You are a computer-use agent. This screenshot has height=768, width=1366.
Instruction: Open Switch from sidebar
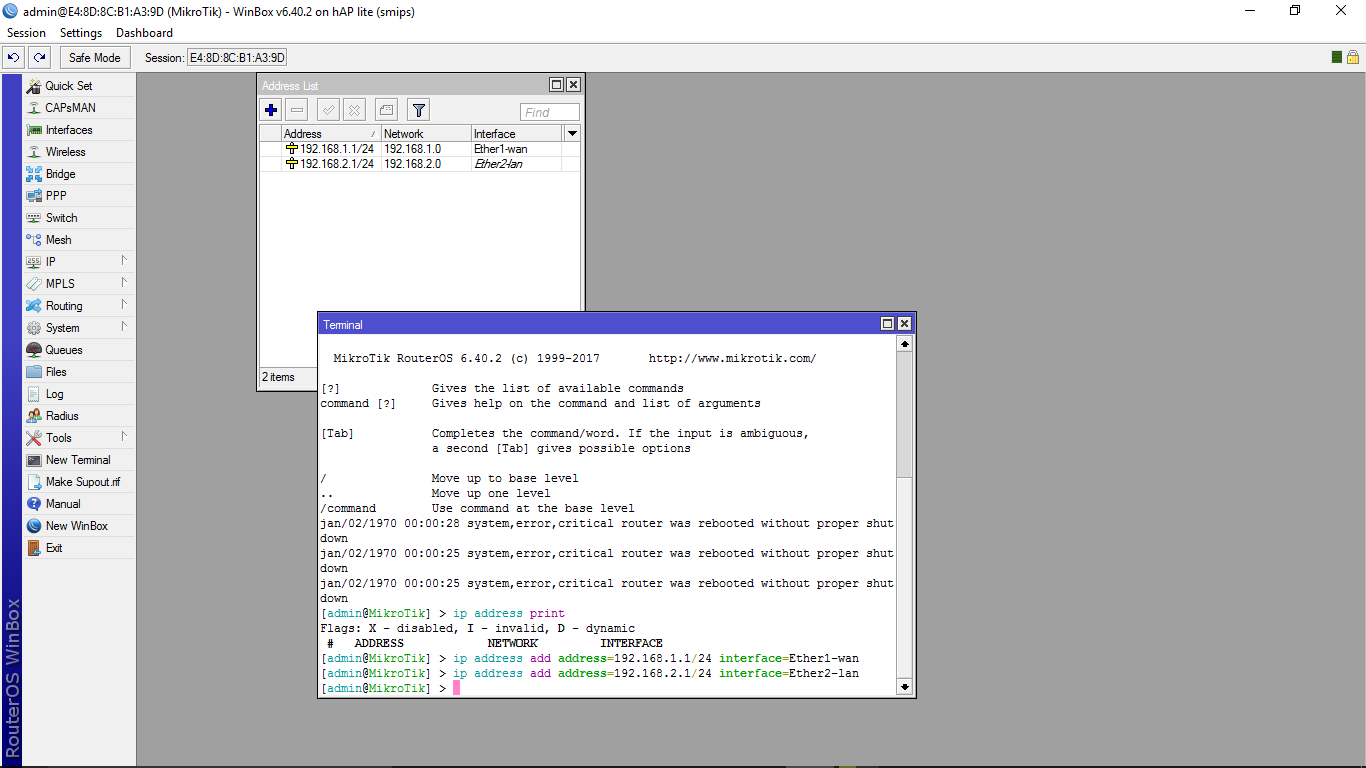coord(79,218)
